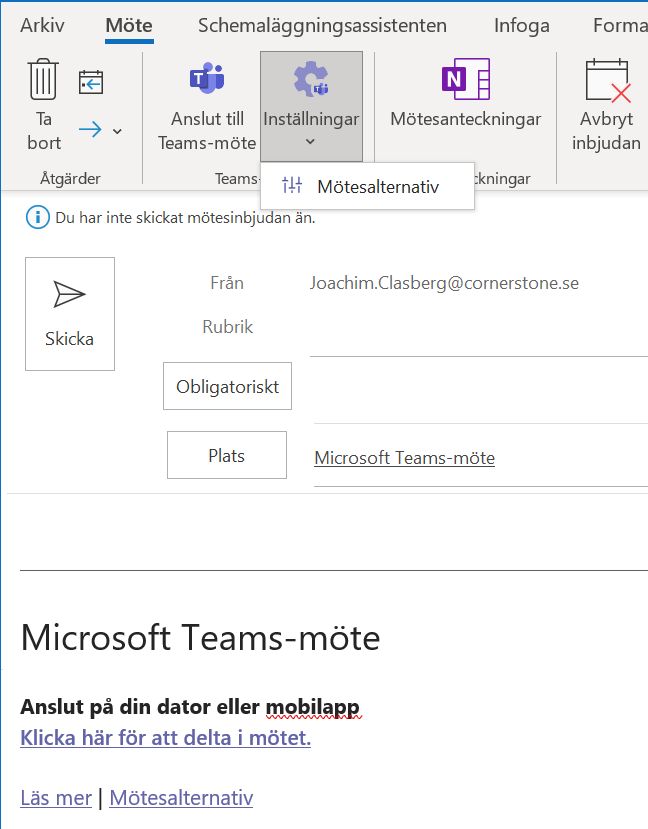Open the Infoga tab
The image size is (648, 829).
pyautogui.click(x=522, y=25)
